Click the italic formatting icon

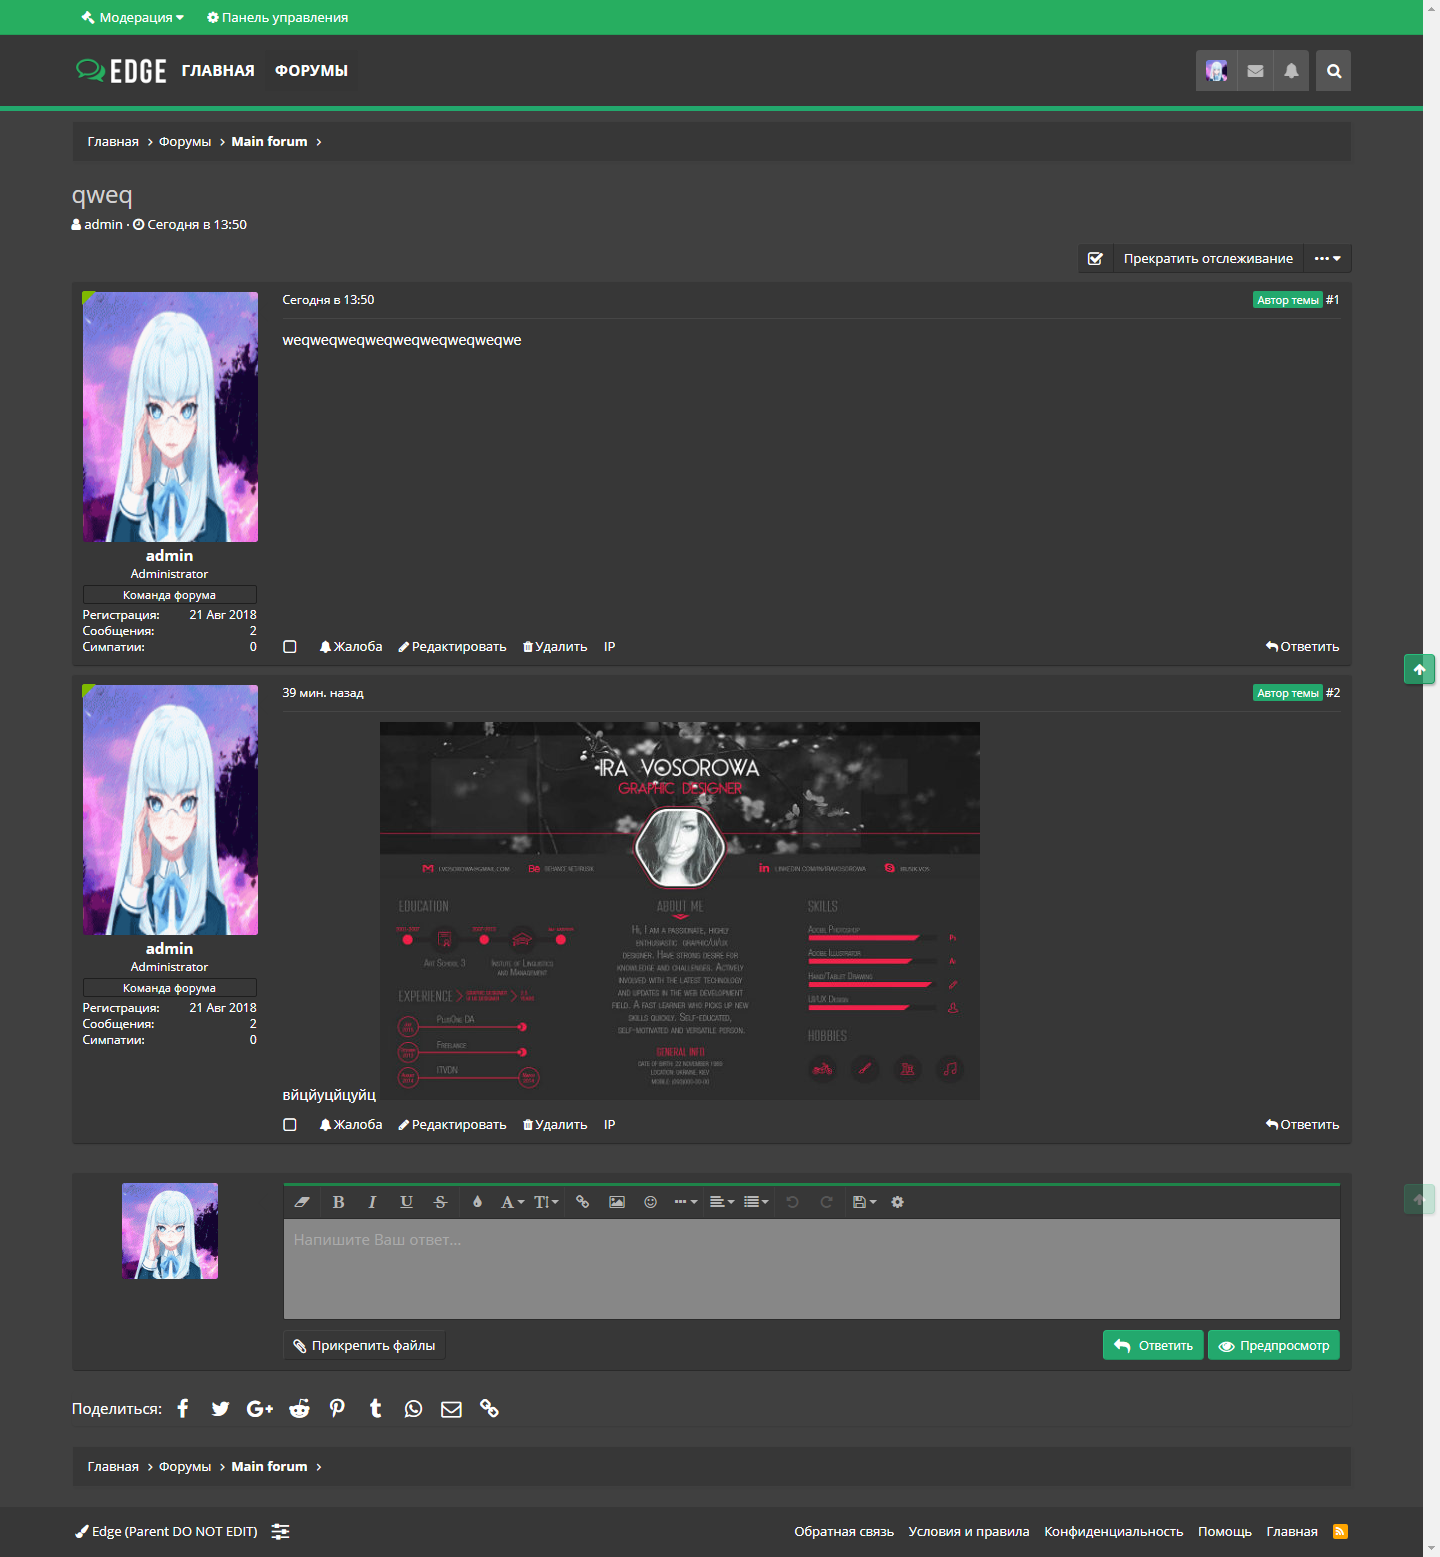coord(372,1202)
